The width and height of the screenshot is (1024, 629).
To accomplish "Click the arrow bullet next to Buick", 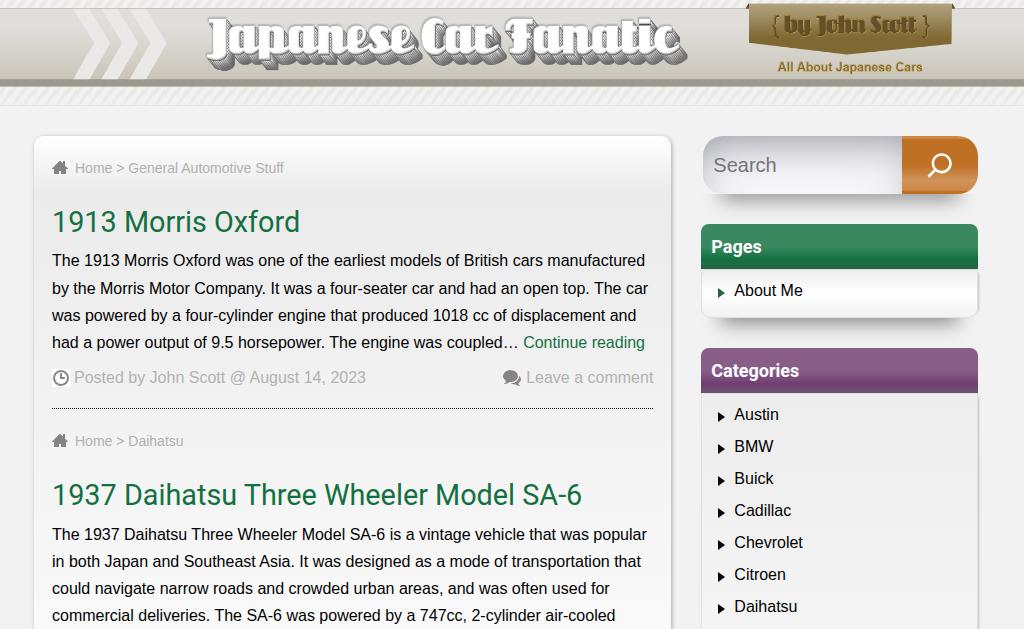I will [721, 481].
